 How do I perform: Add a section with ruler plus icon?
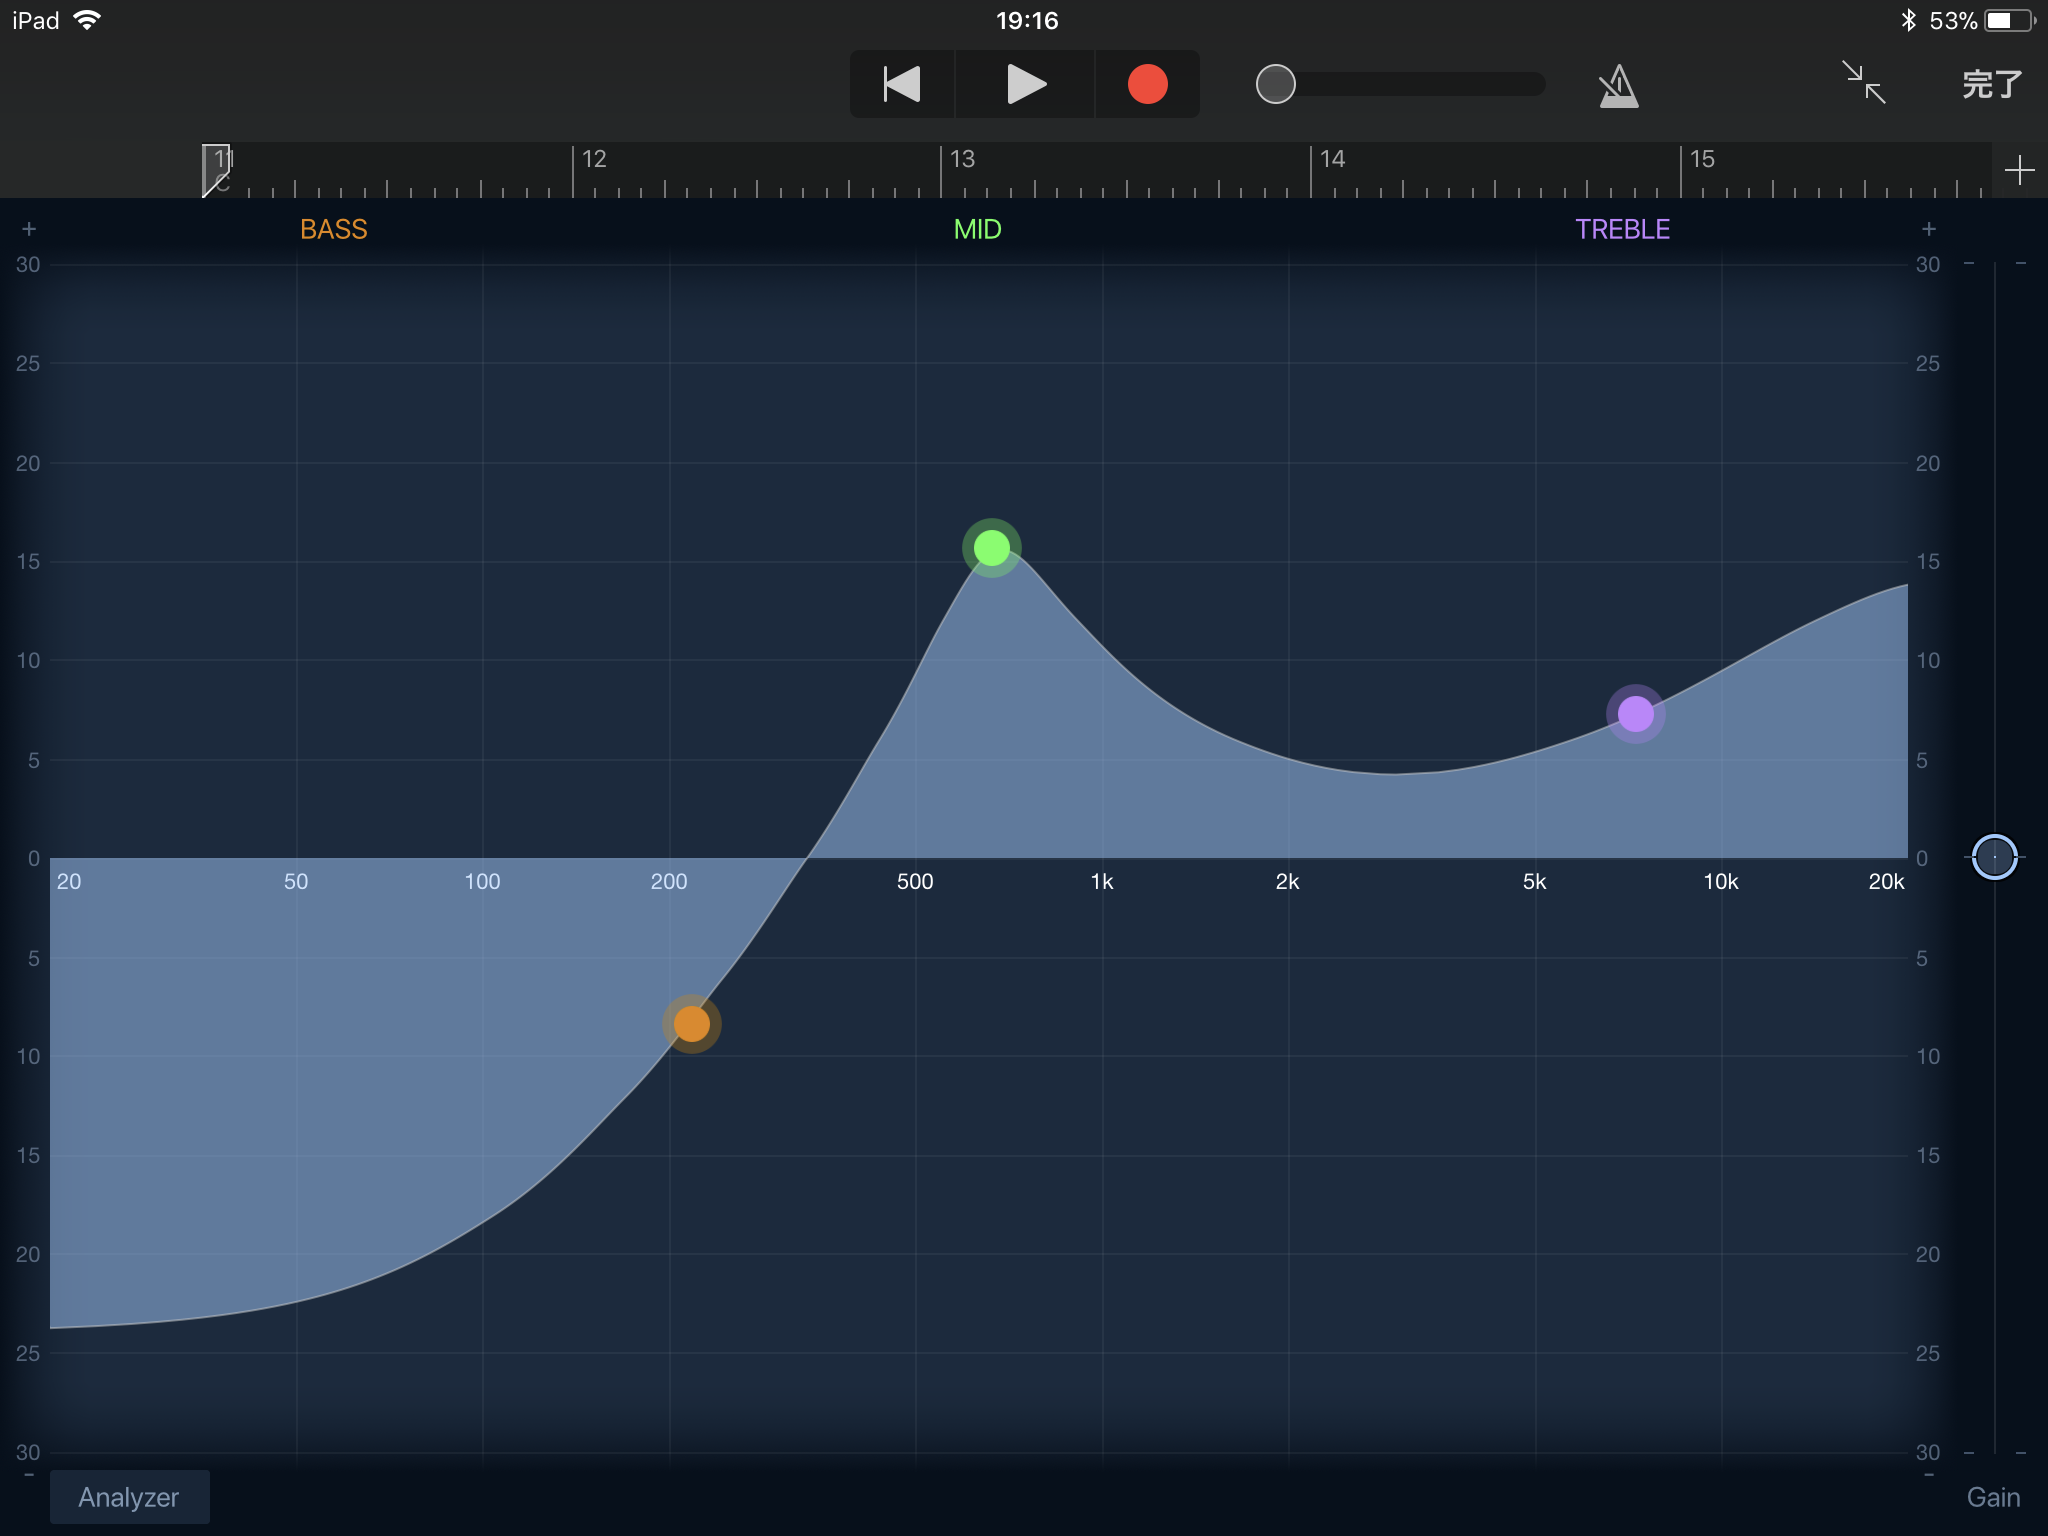[2019, 170]
